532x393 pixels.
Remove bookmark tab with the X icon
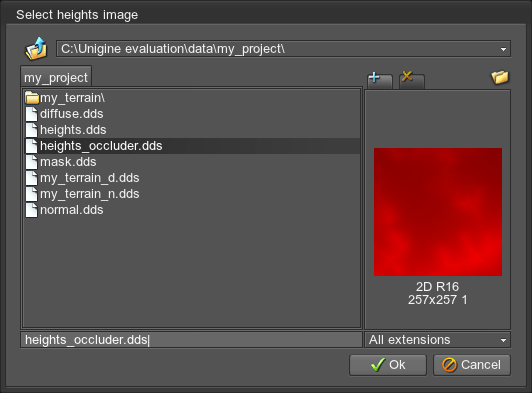412,80
